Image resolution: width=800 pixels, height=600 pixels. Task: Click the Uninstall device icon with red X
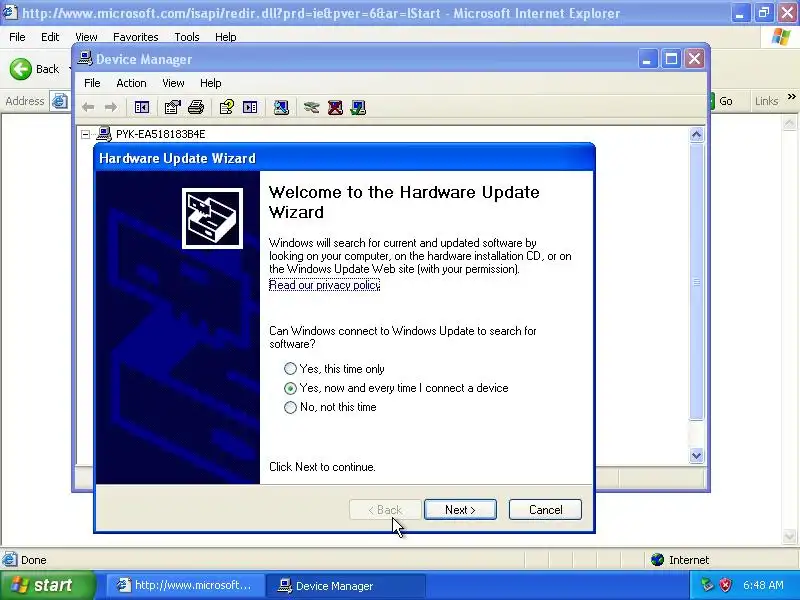(335, 107)
